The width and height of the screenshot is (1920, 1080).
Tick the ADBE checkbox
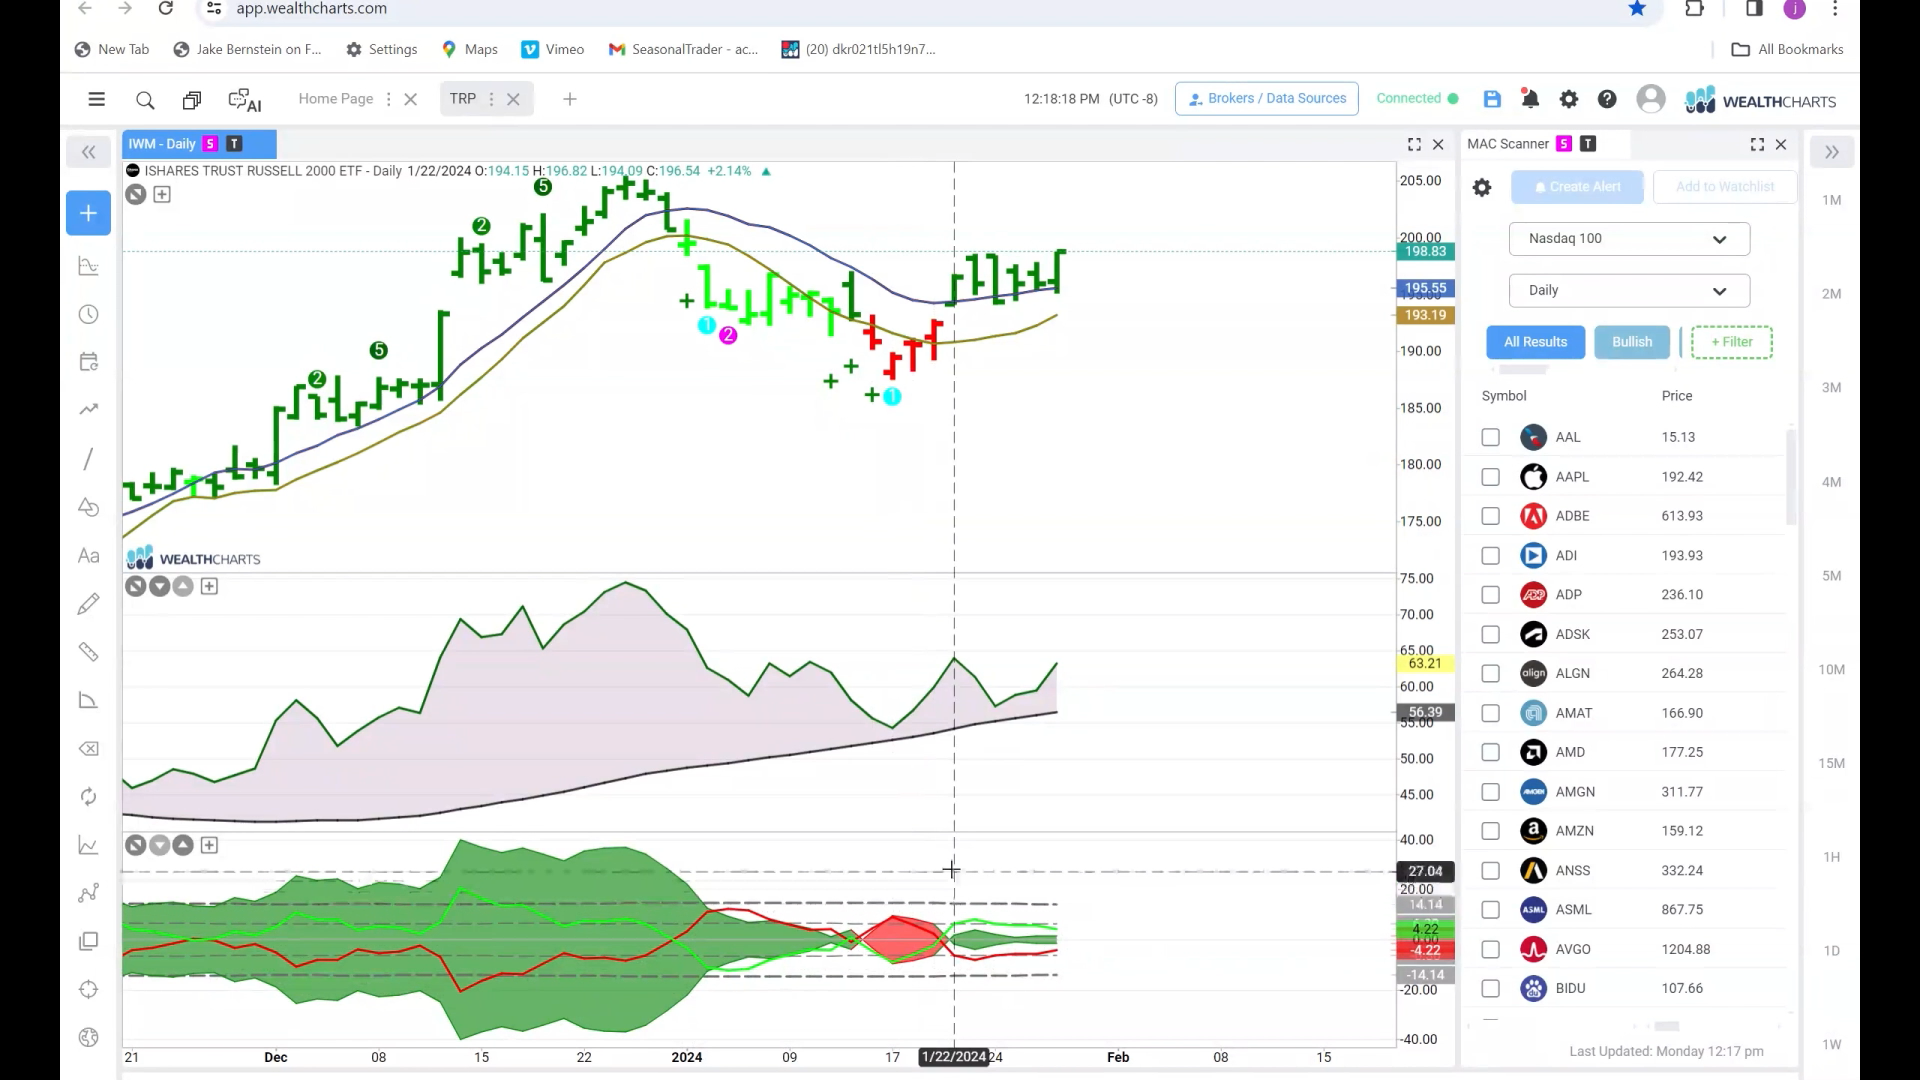point(1491,516)
